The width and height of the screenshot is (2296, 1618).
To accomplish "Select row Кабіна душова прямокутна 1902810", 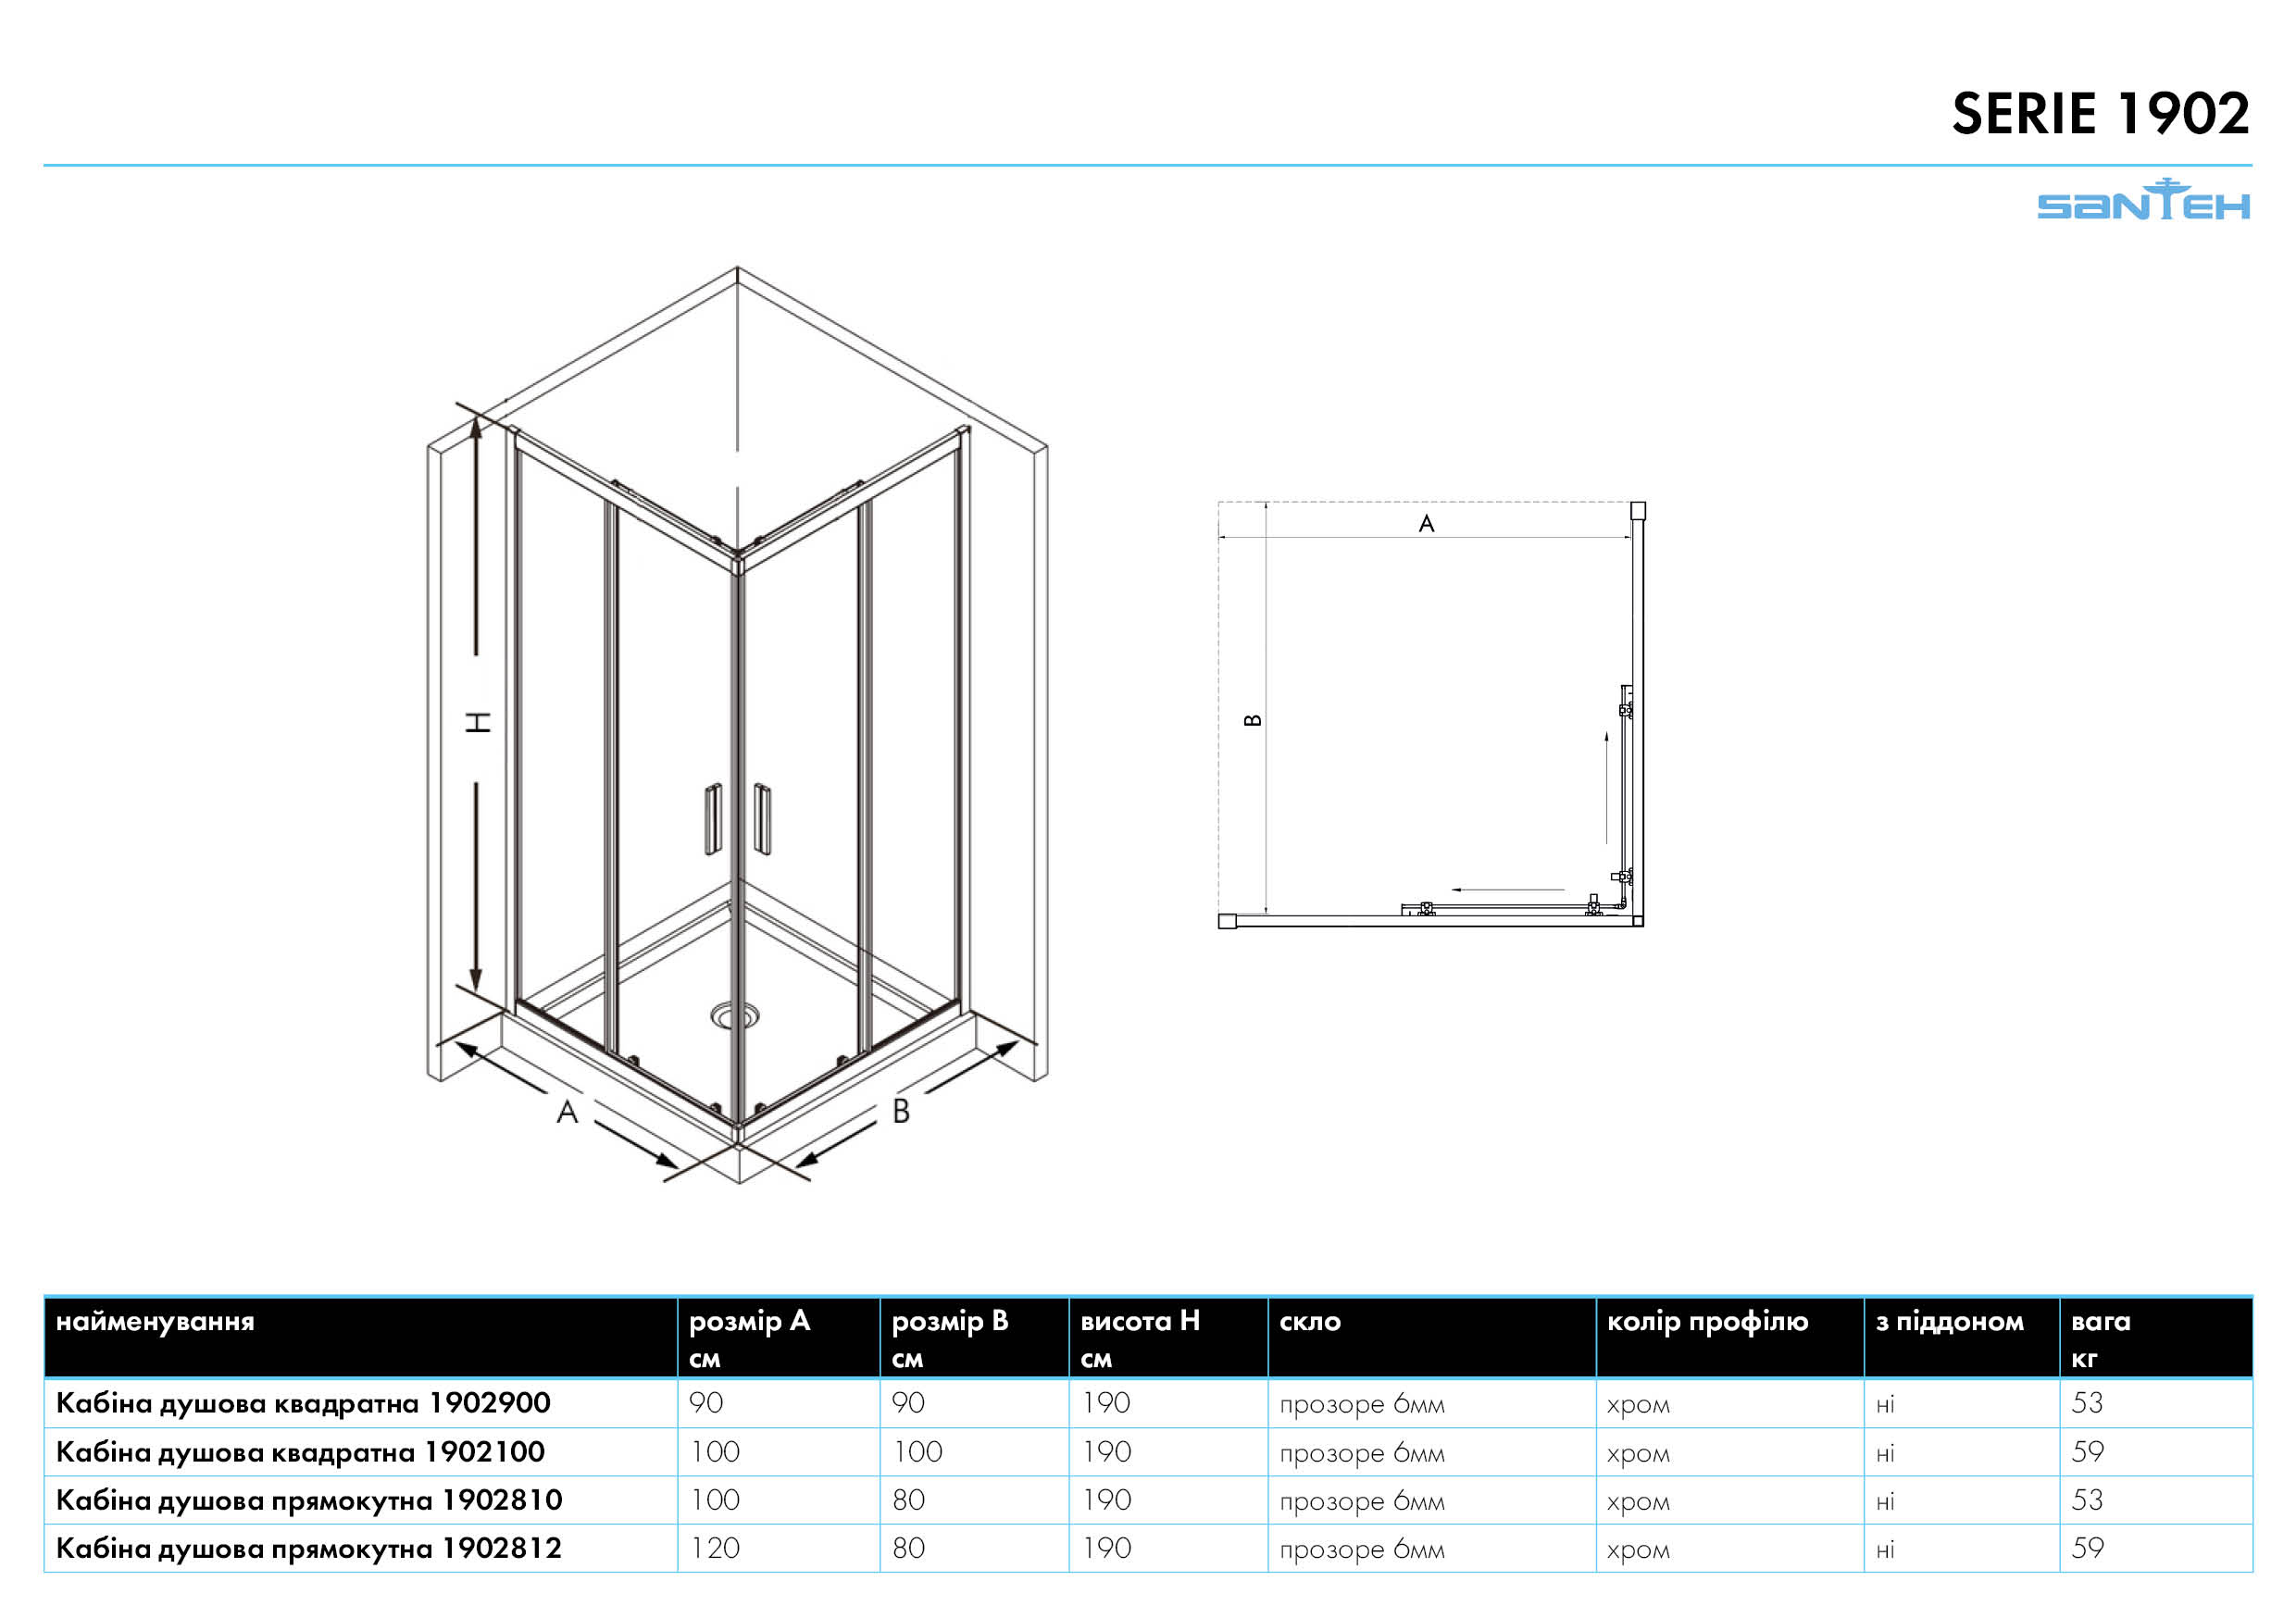I will pyautogui.click(x=309, y=1500).
